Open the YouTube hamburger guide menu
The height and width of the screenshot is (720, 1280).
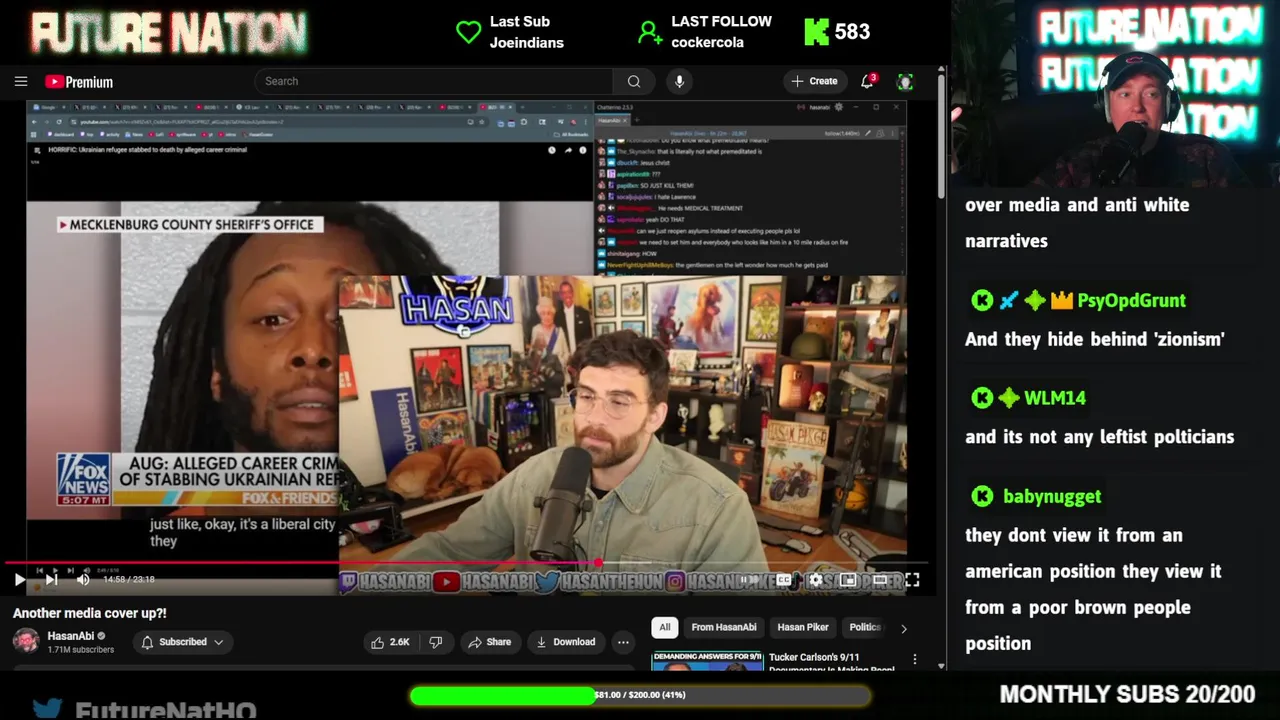tap(21, 82)
